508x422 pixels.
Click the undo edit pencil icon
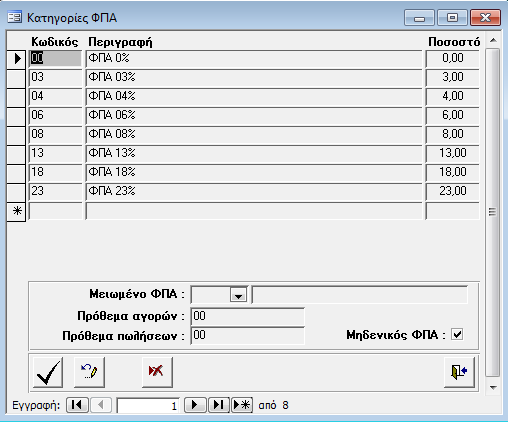(x=89, y=372)
